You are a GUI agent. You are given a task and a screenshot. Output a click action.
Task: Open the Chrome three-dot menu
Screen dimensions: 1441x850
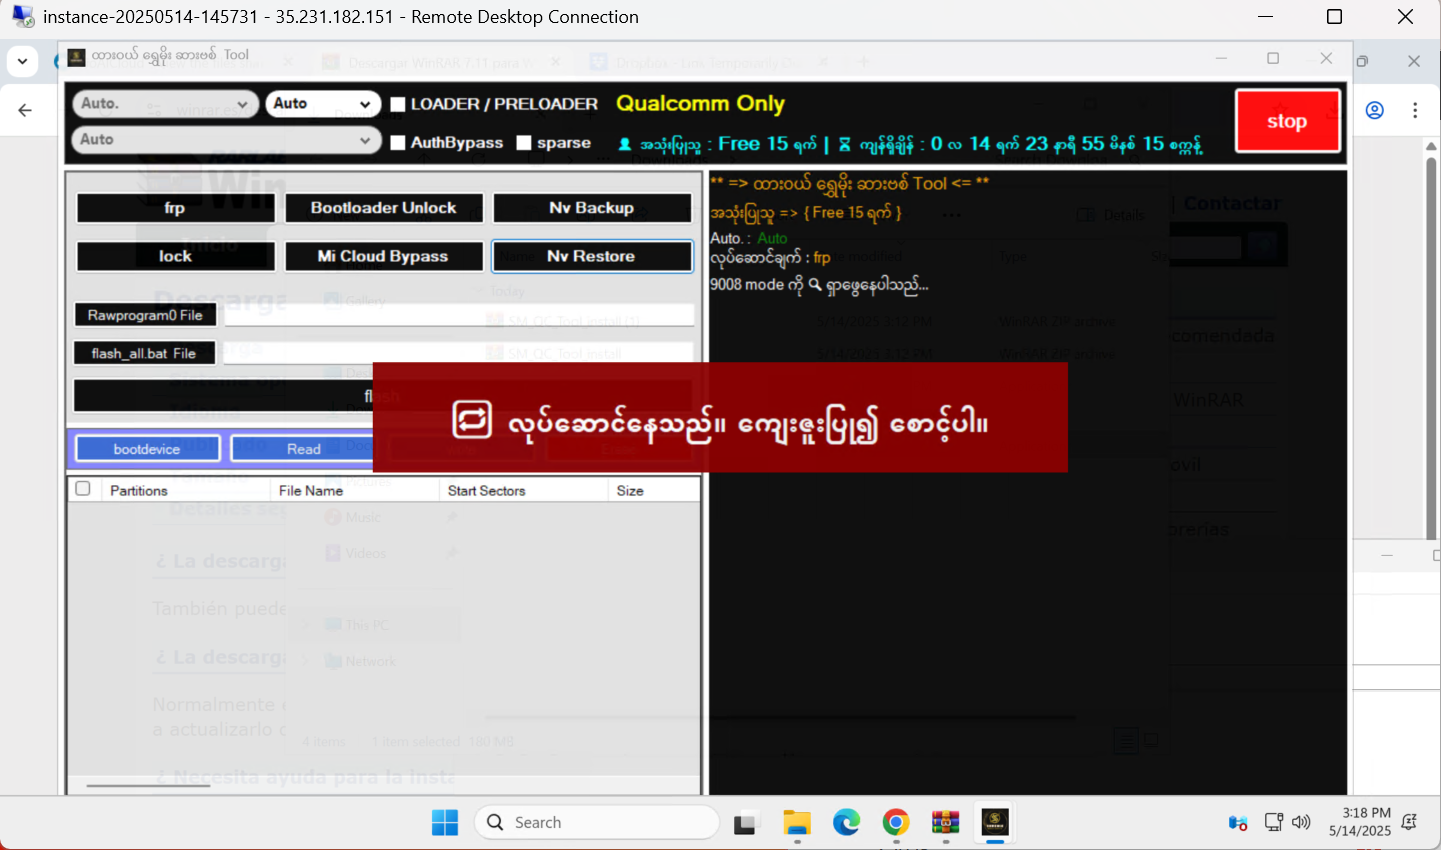(x=1415, y=110)
